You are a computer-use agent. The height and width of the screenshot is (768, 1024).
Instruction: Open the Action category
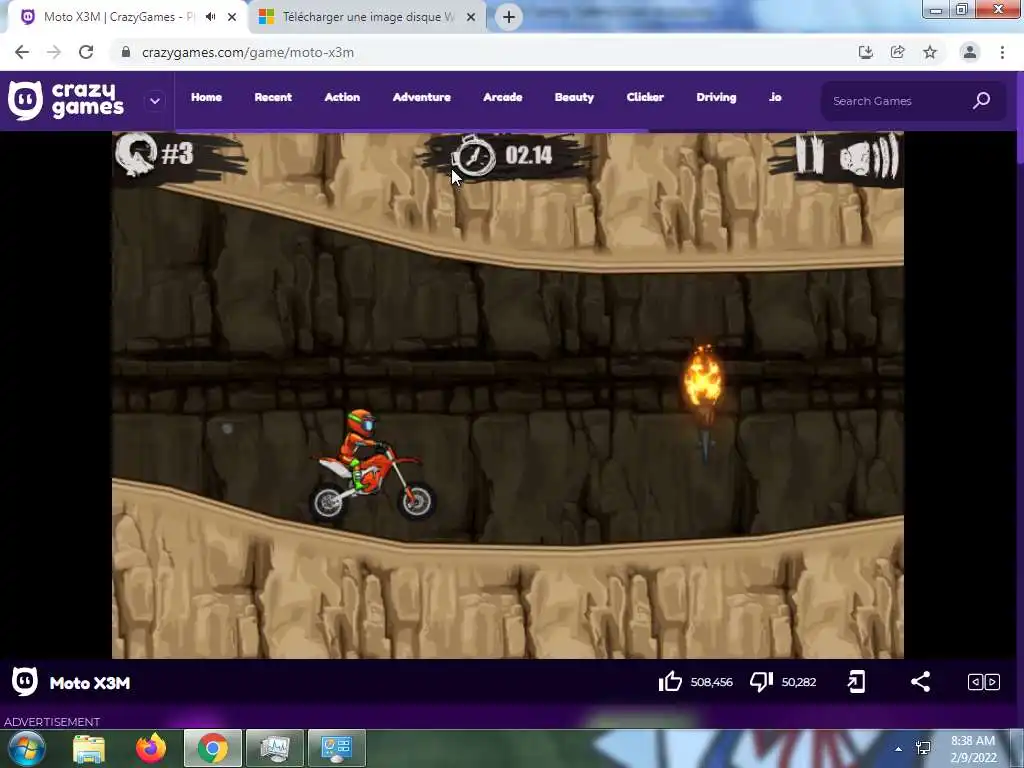coord(342,97)
